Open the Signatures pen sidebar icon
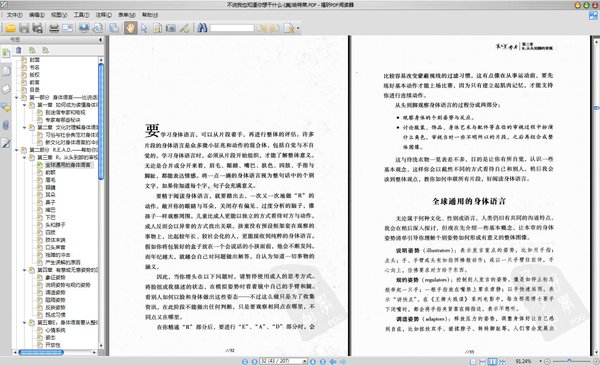The height and width of the screenshot is (366, 600). pos(6,143)
